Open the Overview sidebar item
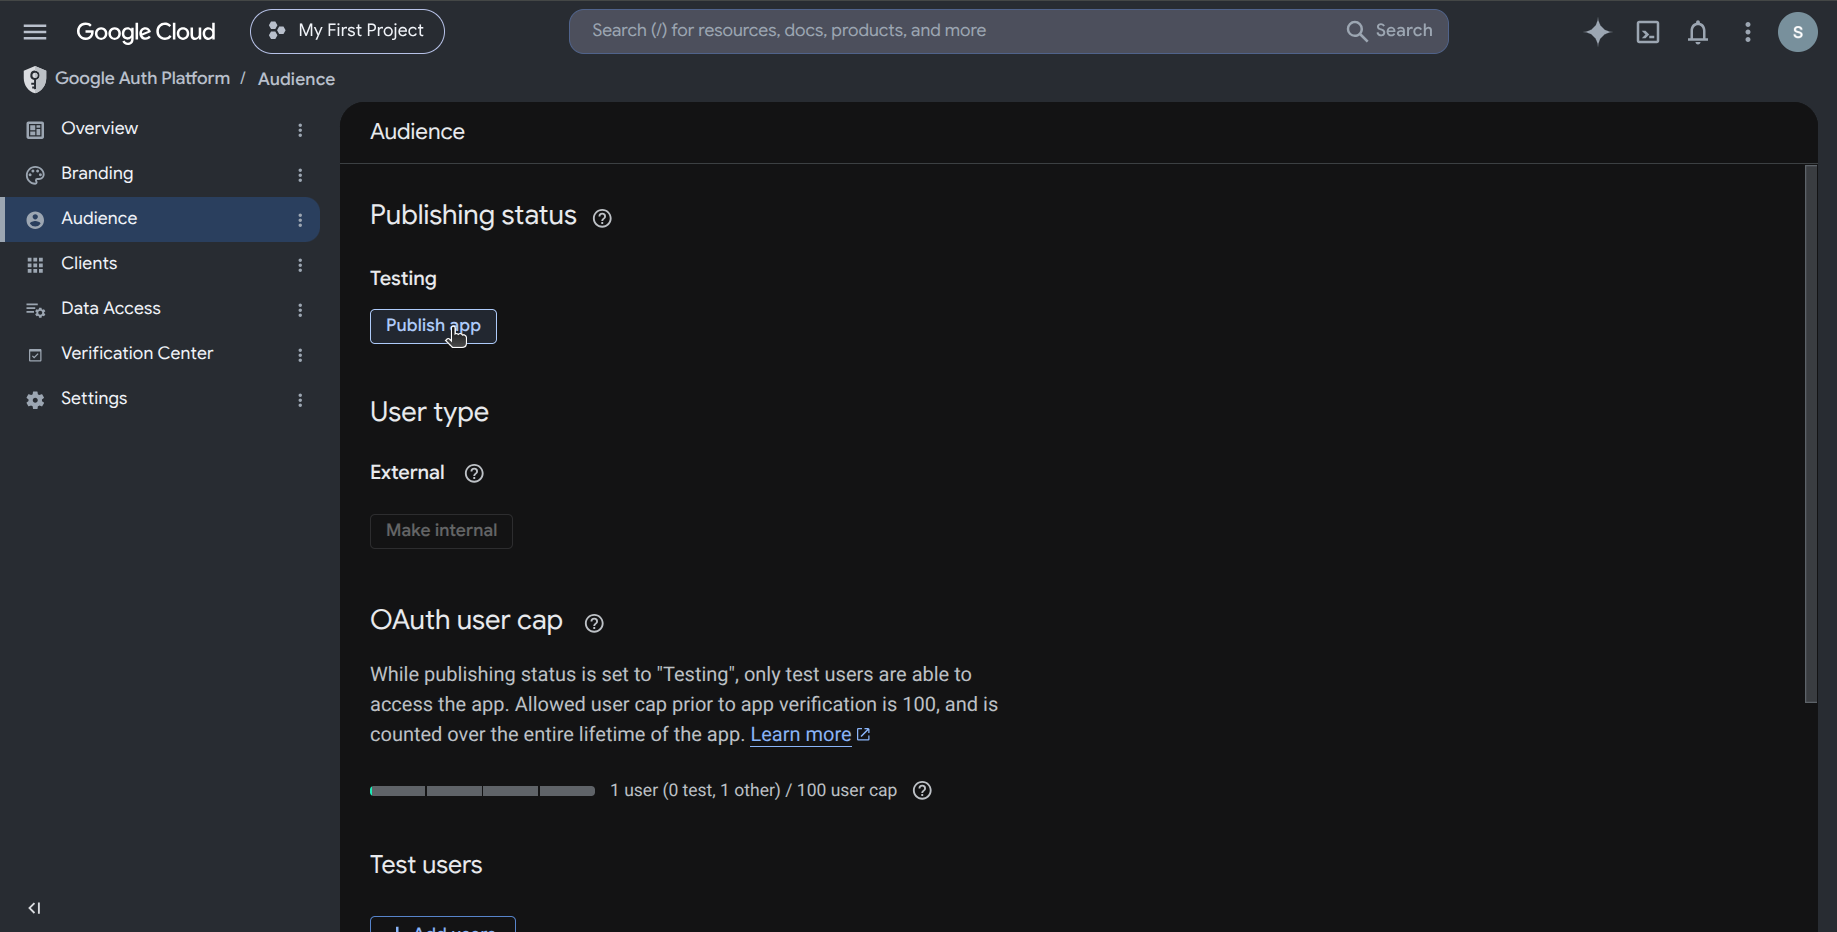The image size is (1837, 932). tap(160, 129)
